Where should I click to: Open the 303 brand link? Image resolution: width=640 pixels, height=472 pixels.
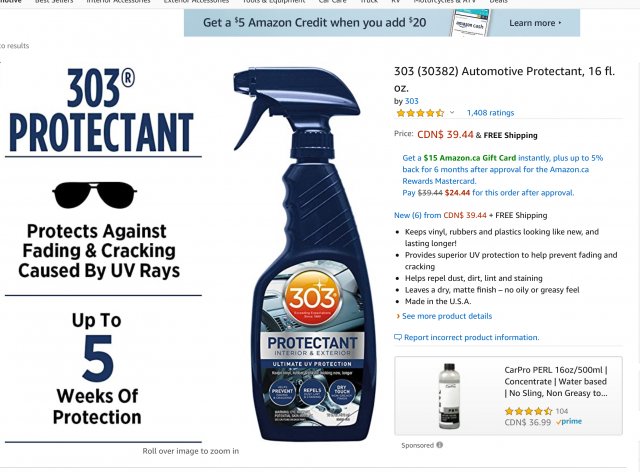click(411, 101)
